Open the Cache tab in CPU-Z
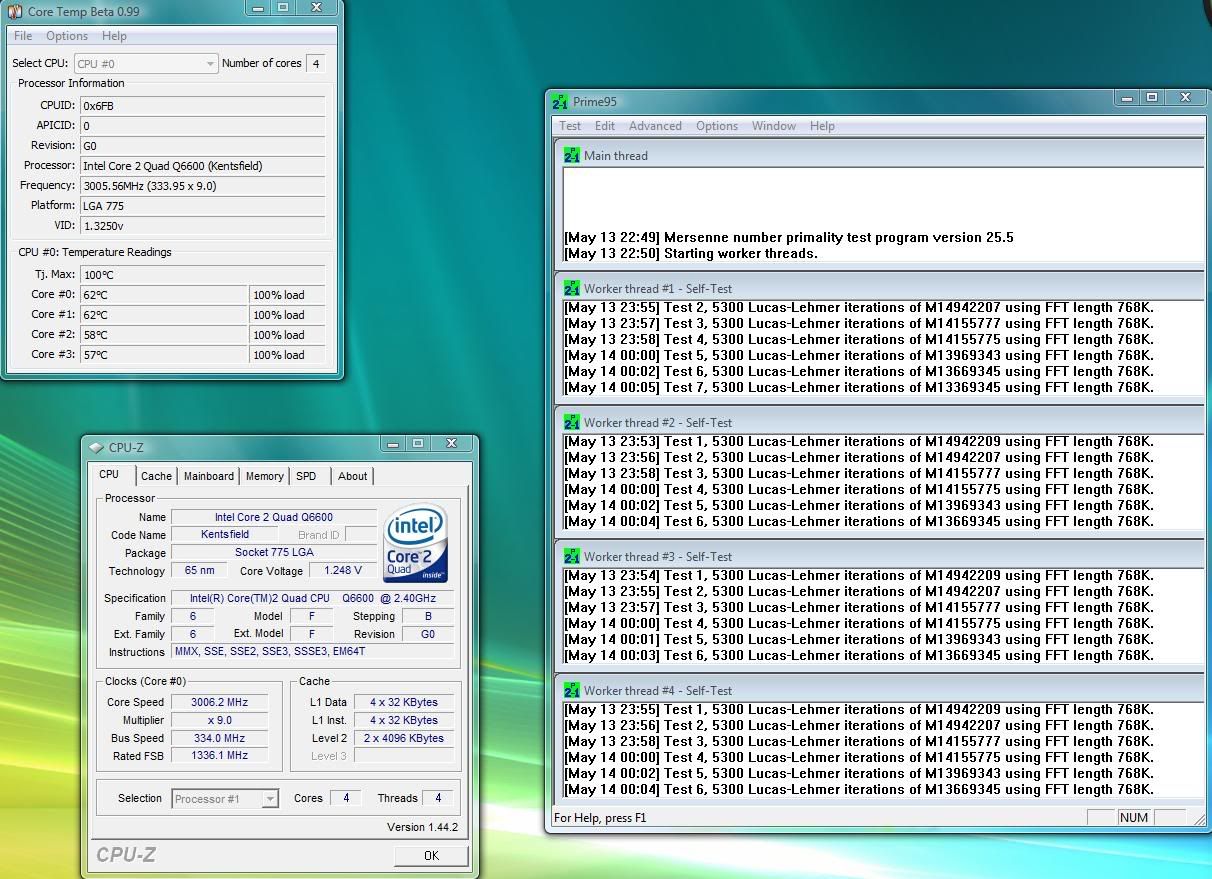The image size is (1212, 879). point(156,476)
